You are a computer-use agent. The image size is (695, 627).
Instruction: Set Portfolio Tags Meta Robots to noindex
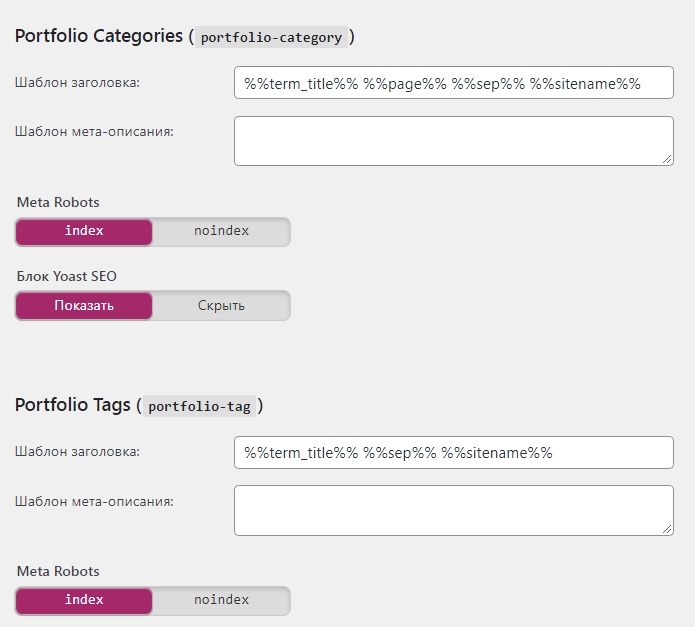click(221, 600)
